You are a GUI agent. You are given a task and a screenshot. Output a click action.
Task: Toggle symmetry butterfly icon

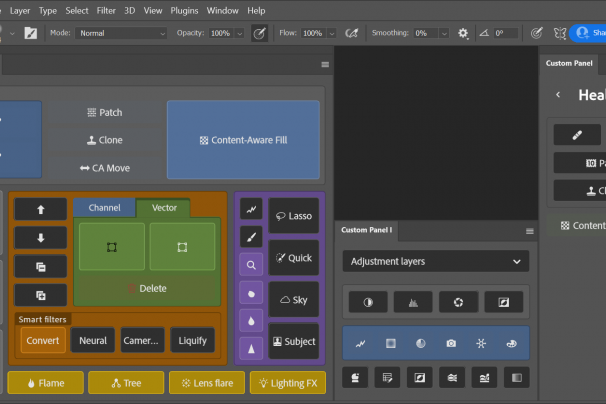tap(560, 33)
